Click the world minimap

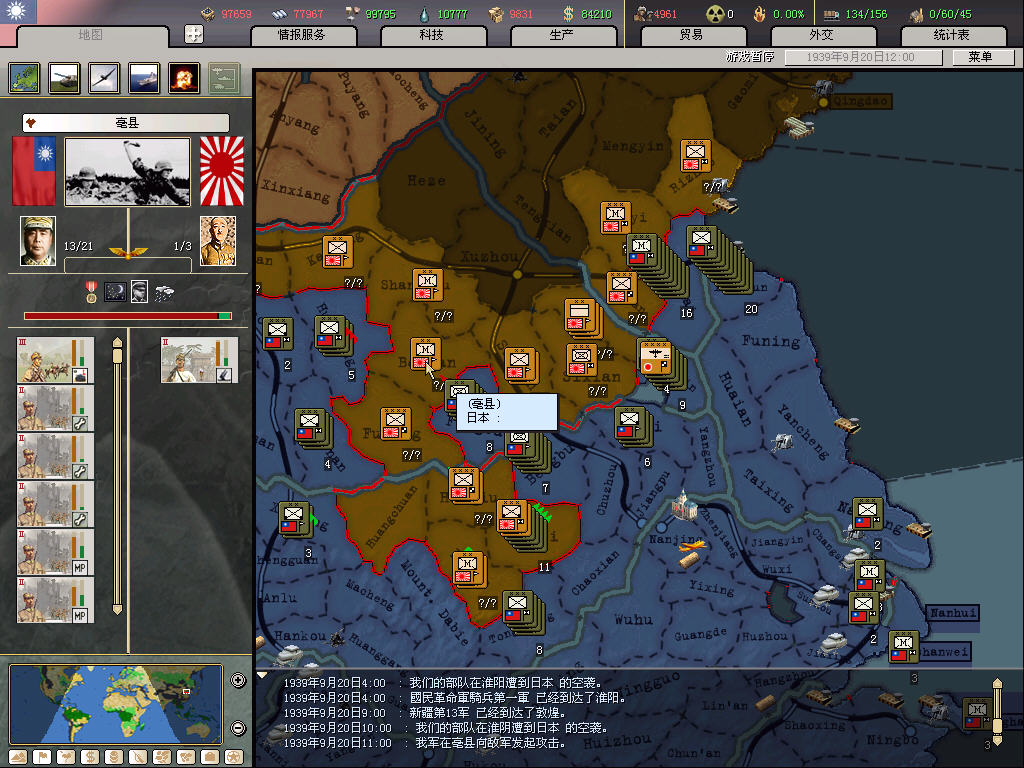pyautogui.click(x=115, y=704)
